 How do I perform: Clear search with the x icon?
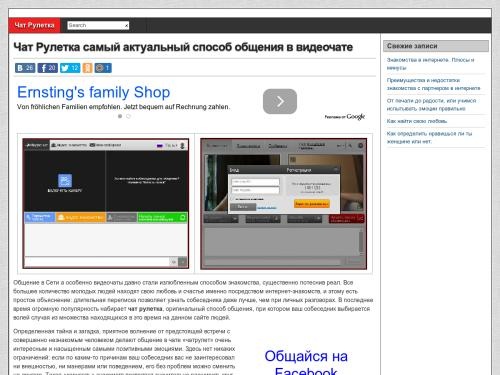coord(126,26)
